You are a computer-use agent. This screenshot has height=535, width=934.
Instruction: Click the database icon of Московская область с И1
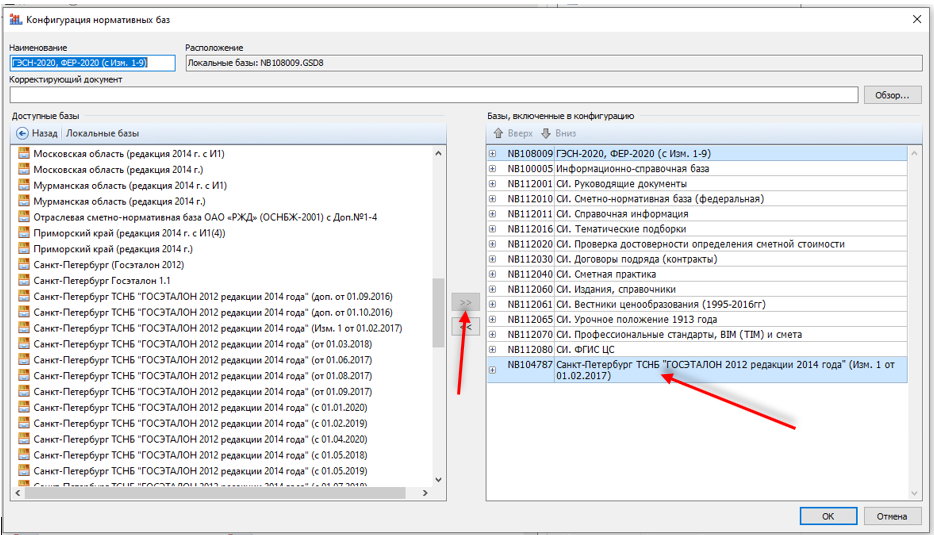point(24,153)
